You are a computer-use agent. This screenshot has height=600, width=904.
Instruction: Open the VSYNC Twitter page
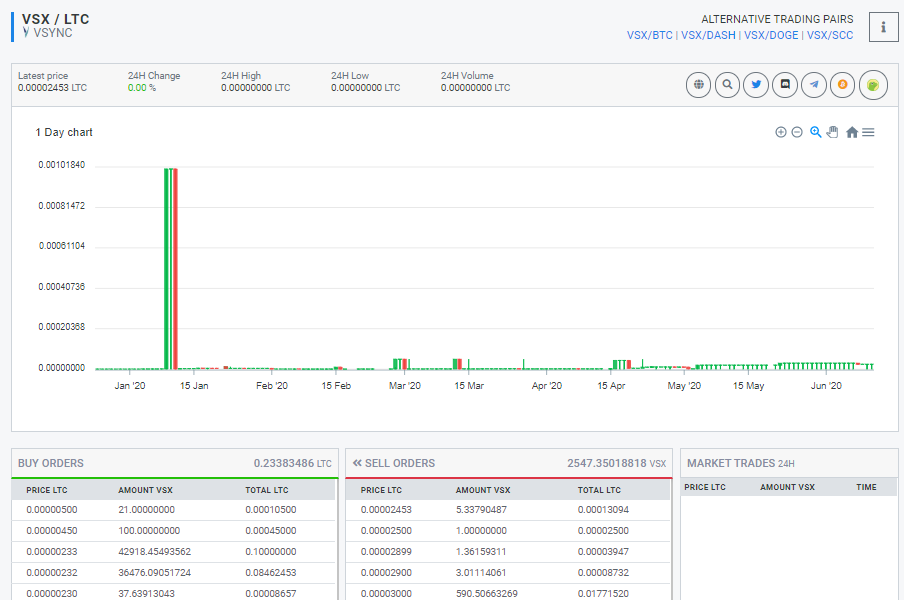coord(756,85)
